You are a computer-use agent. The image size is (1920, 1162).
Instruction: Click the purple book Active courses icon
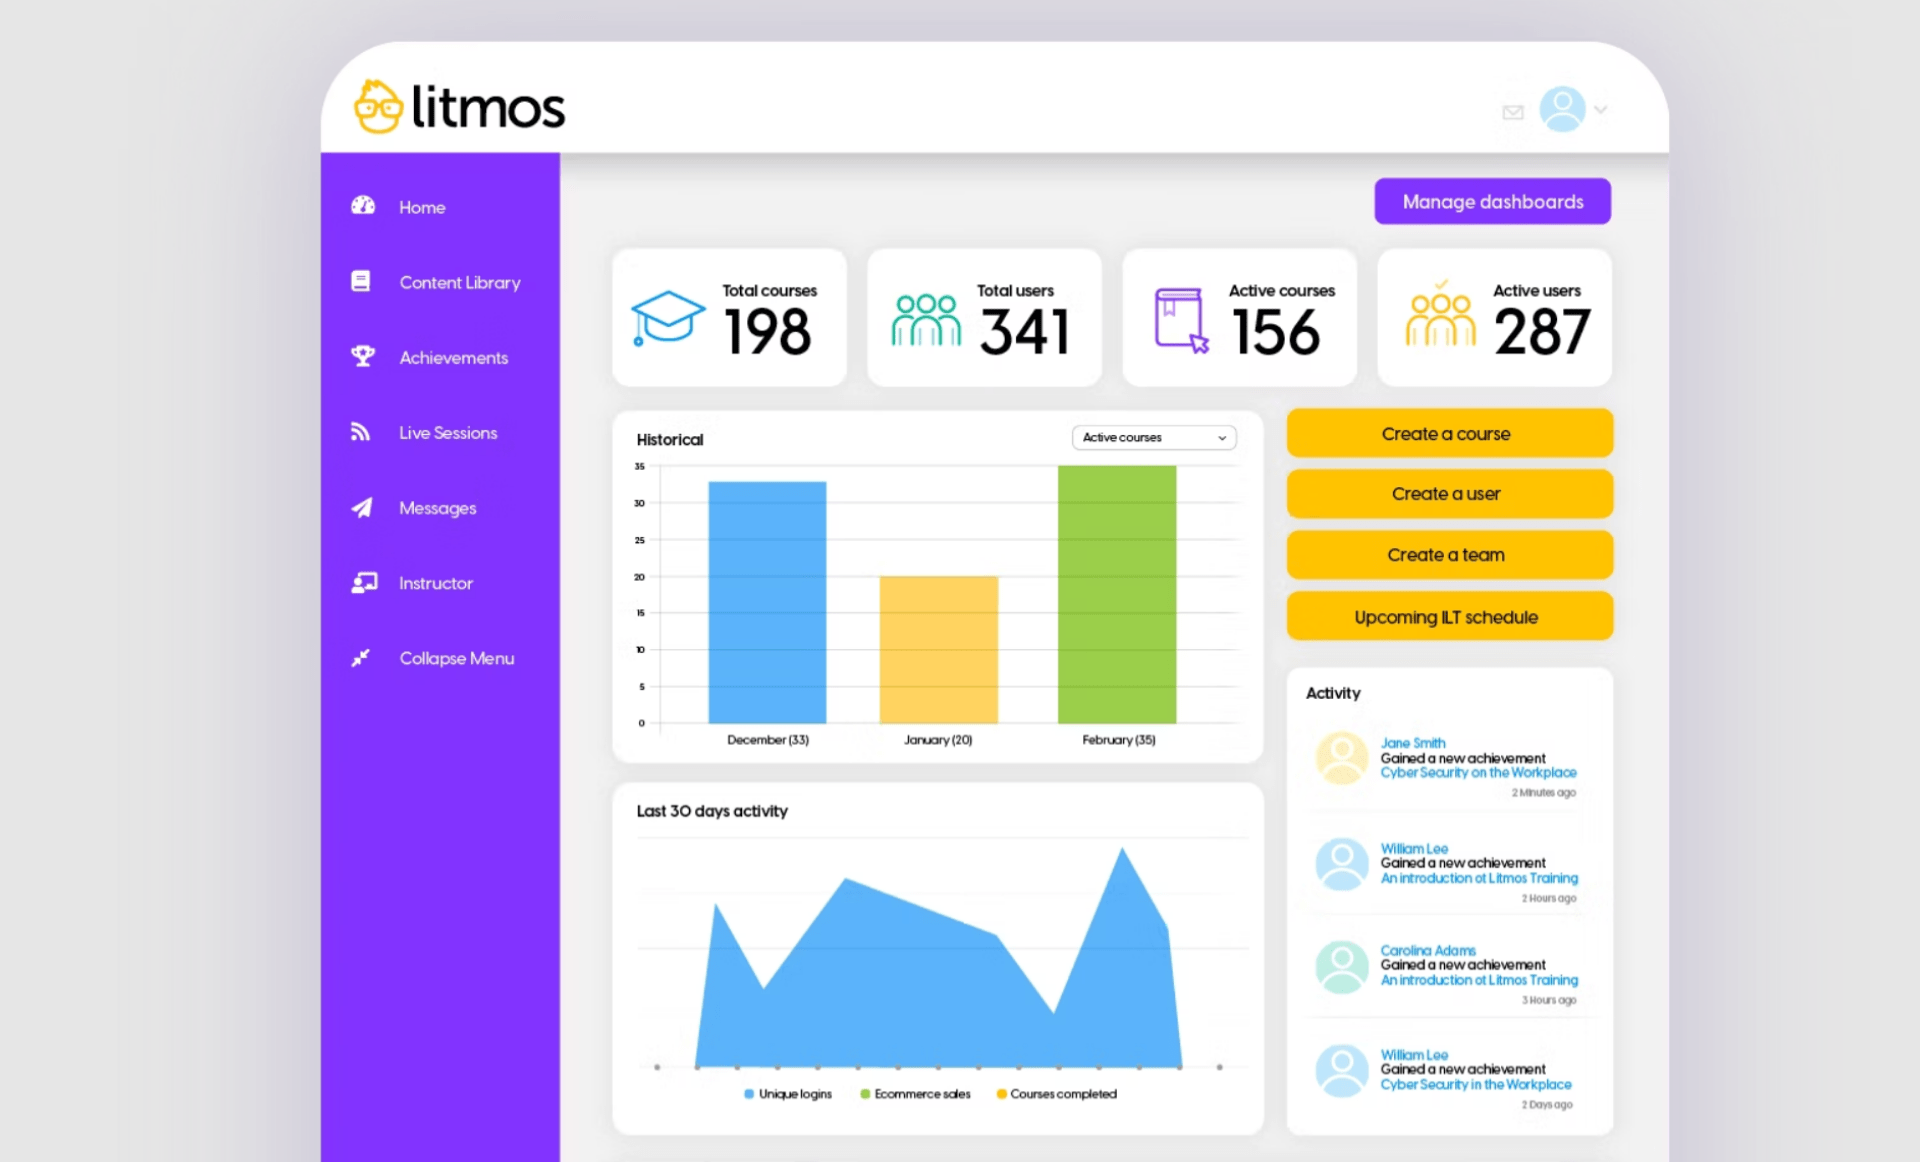tap(1181, 320)
